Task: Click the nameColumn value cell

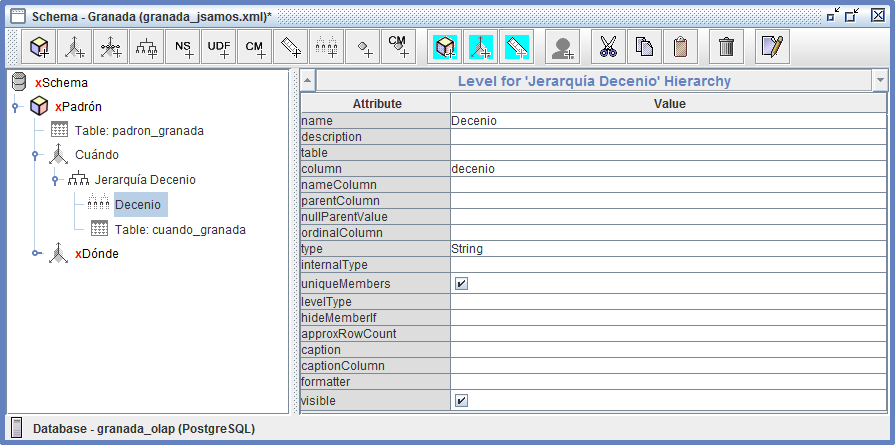Action: (668, 185)
